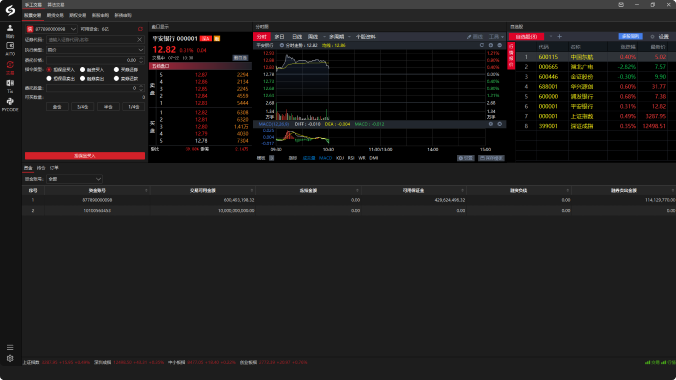Open the watchlist gear settings icon
This screenshot has height=380, width=676.
pos(652,37)
